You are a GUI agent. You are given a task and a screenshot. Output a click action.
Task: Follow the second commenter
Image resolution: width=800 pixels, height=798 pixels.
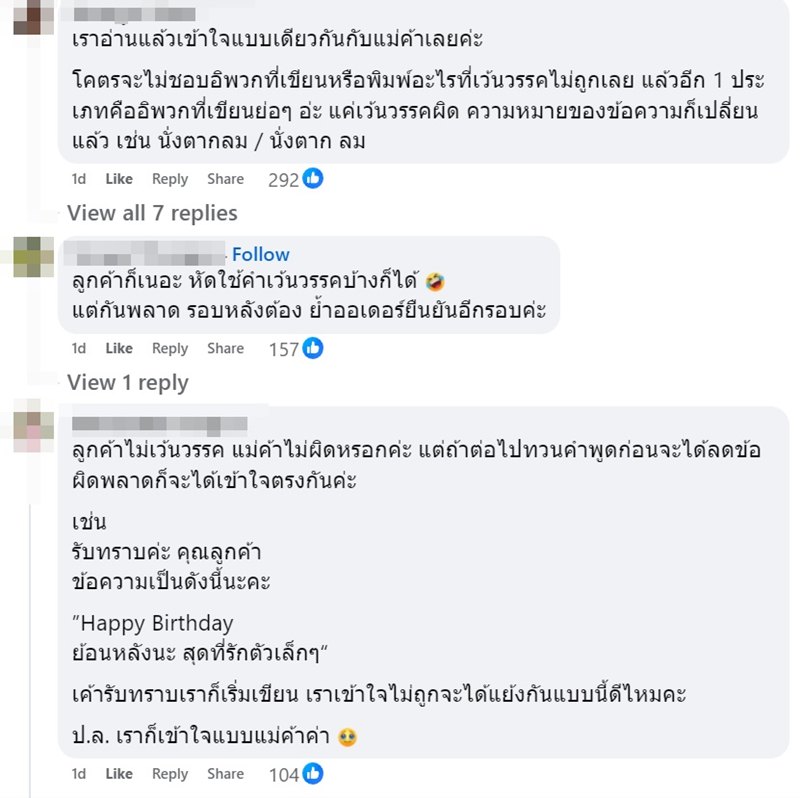click(262, 254)
